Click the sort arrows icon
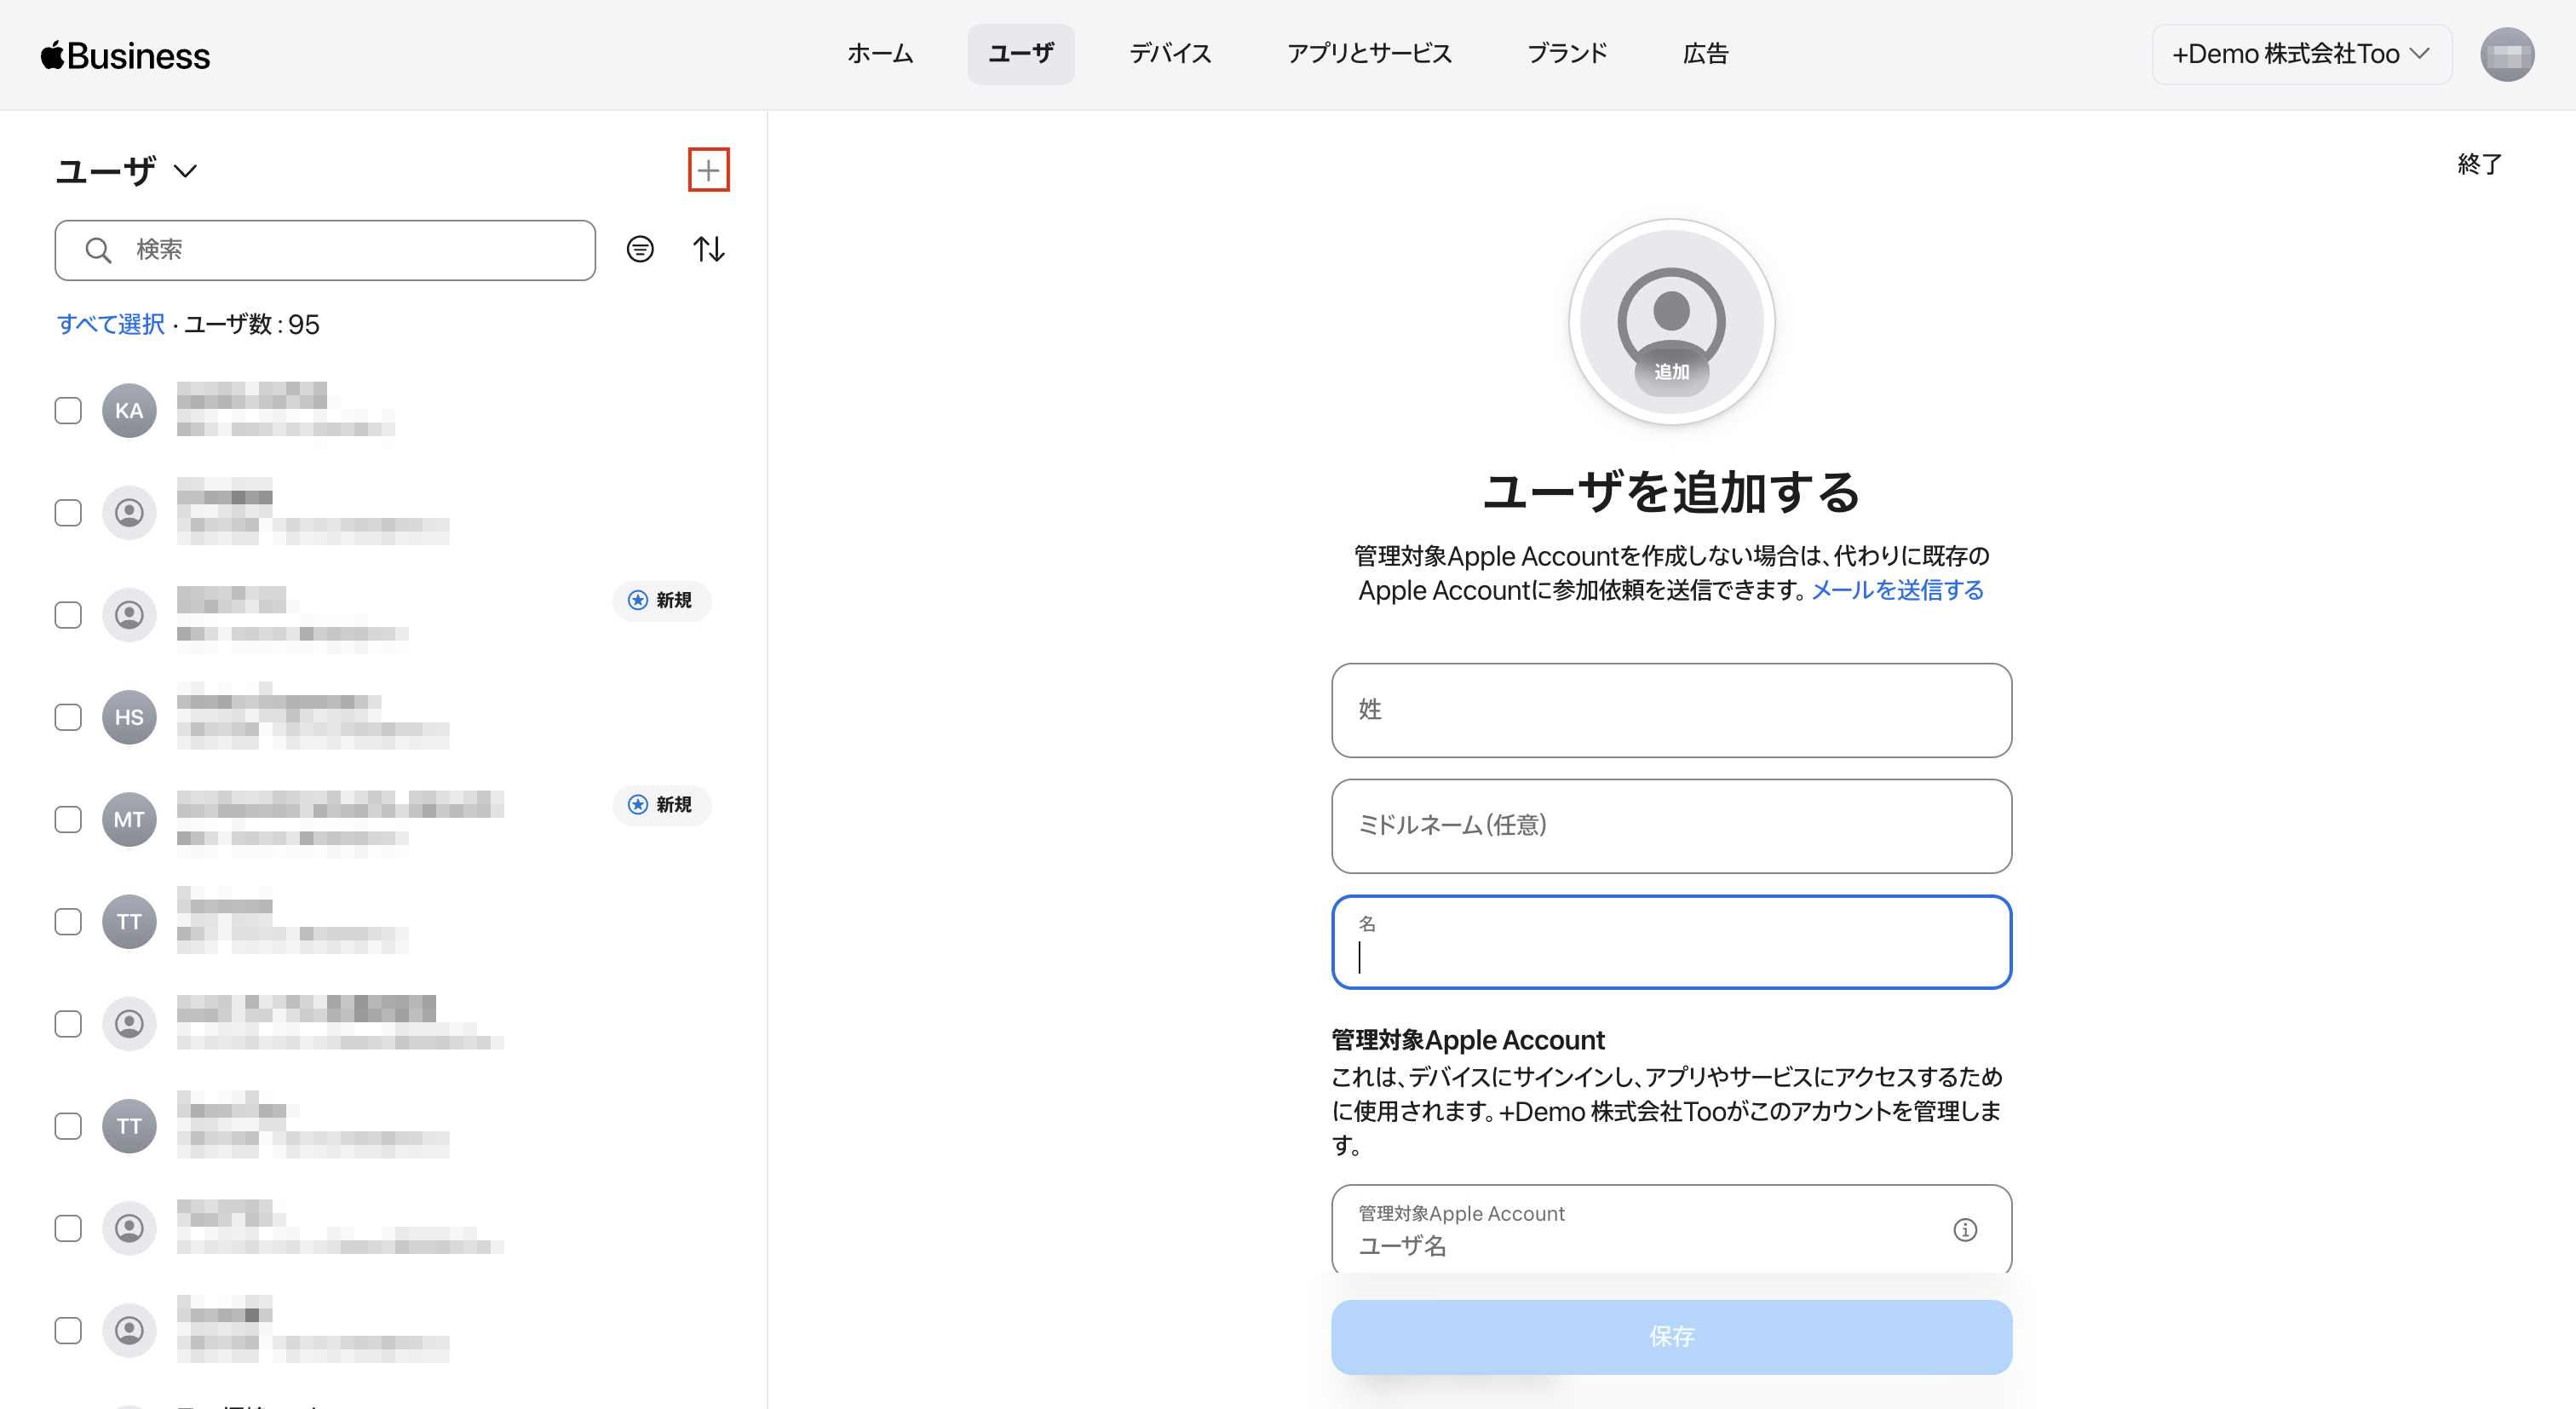 click(x=709, y=249)
